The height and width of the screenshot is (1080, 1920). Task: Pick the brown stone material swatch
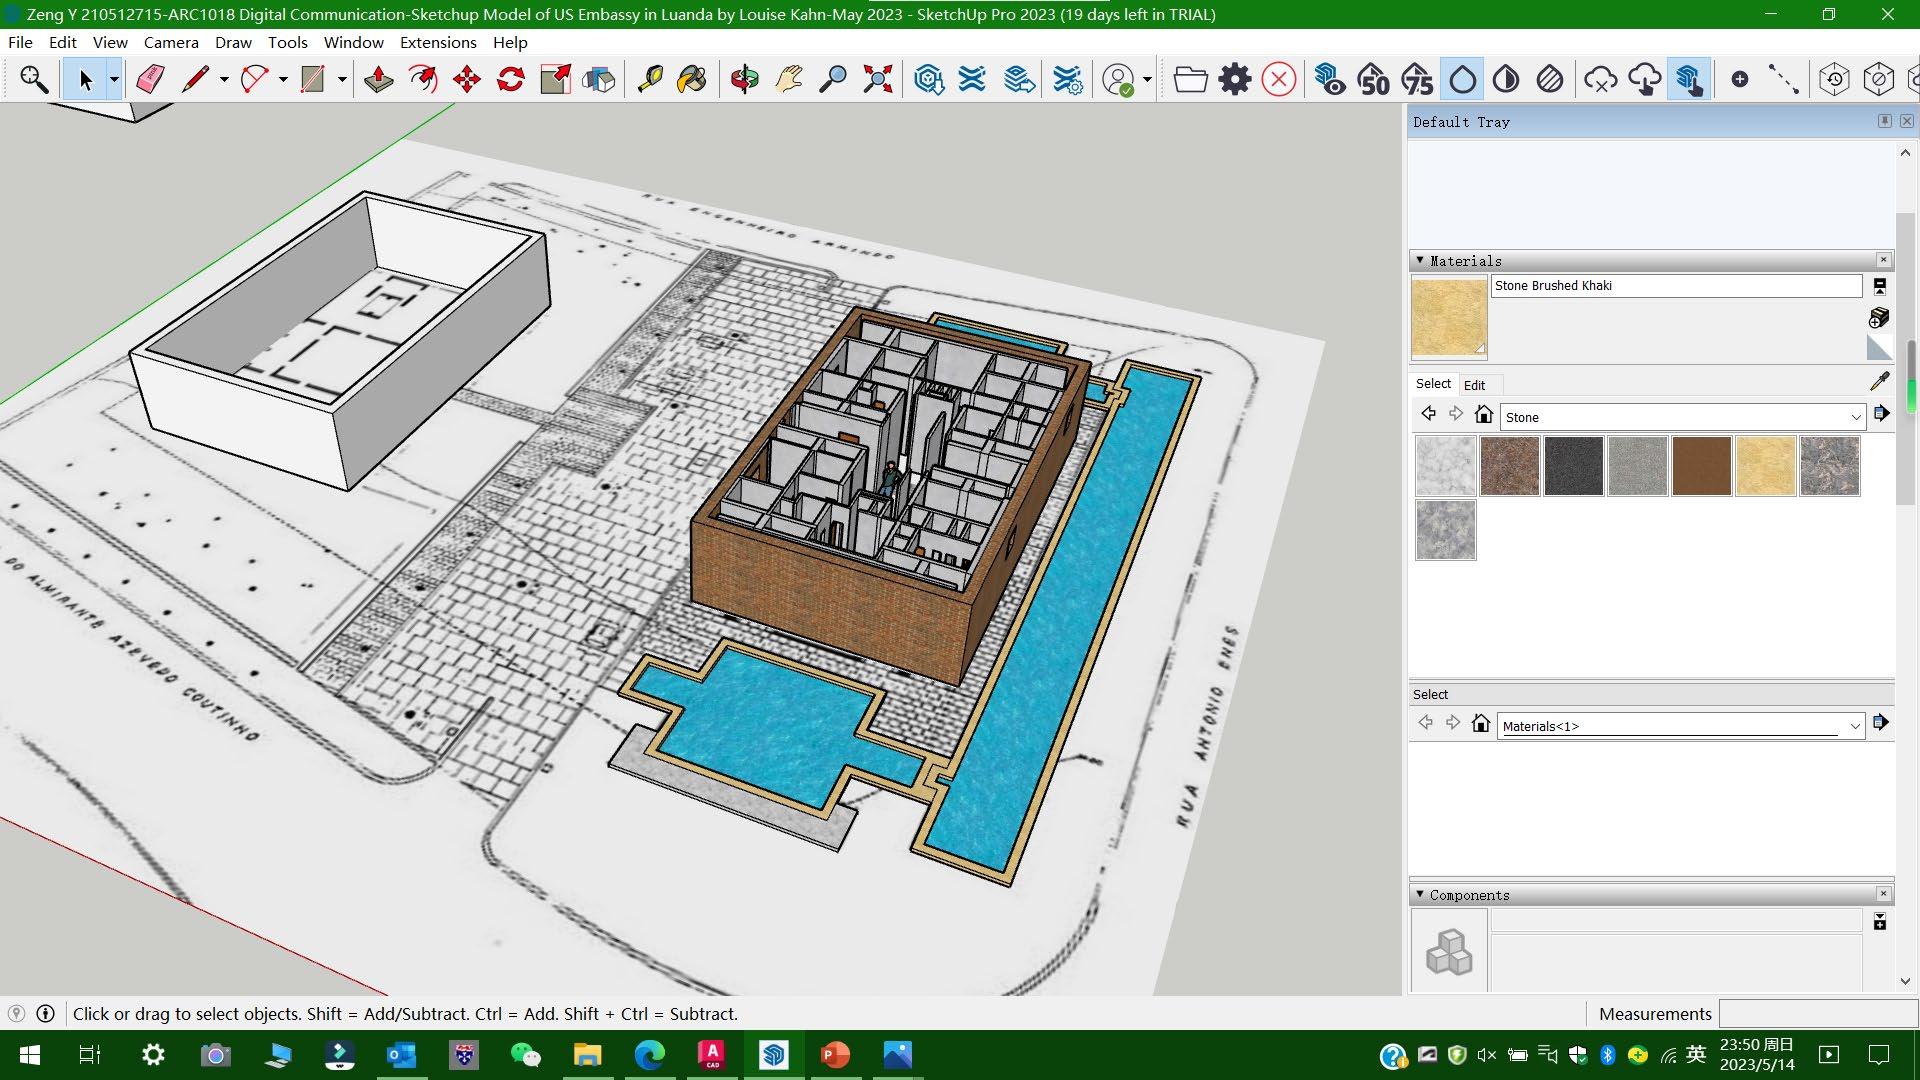[x=1701, y=466]
